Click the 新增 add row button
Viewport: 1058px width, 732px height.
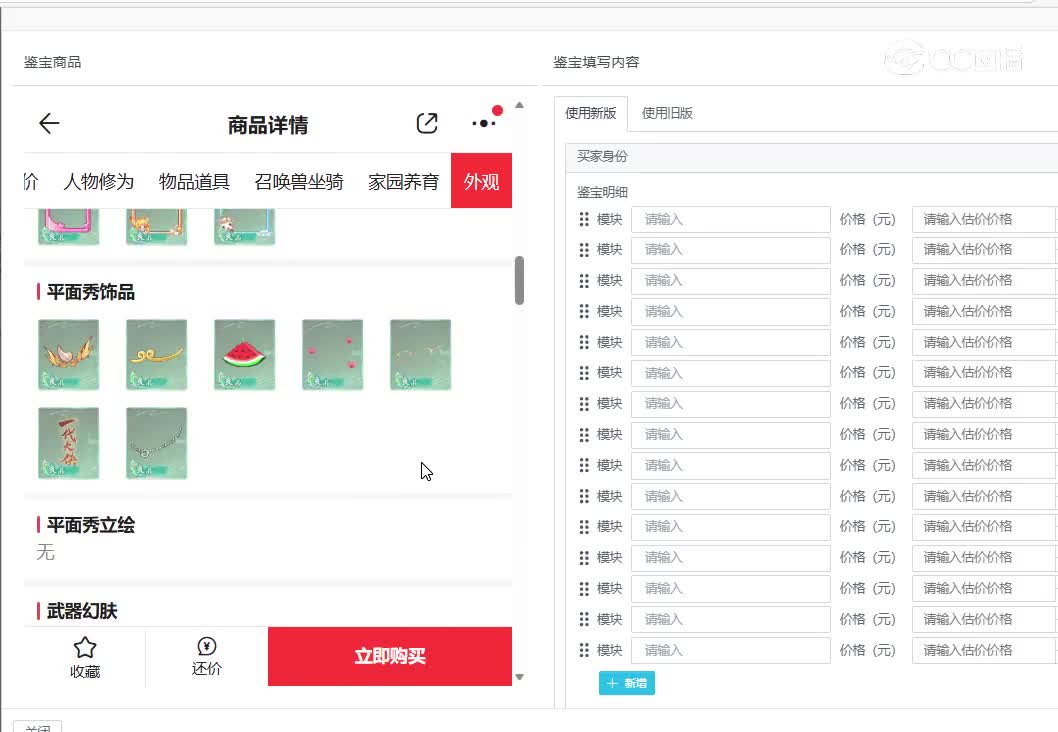click(x=627, y=683)
